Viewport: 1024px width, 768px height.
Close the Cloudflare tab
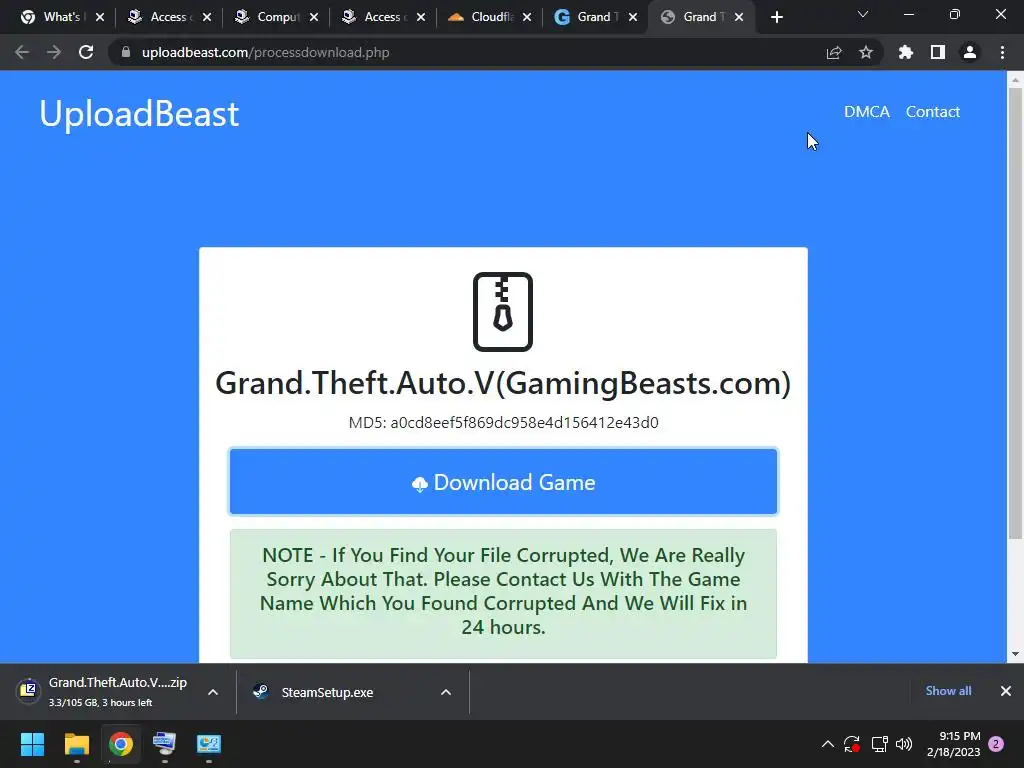(527, 17)
